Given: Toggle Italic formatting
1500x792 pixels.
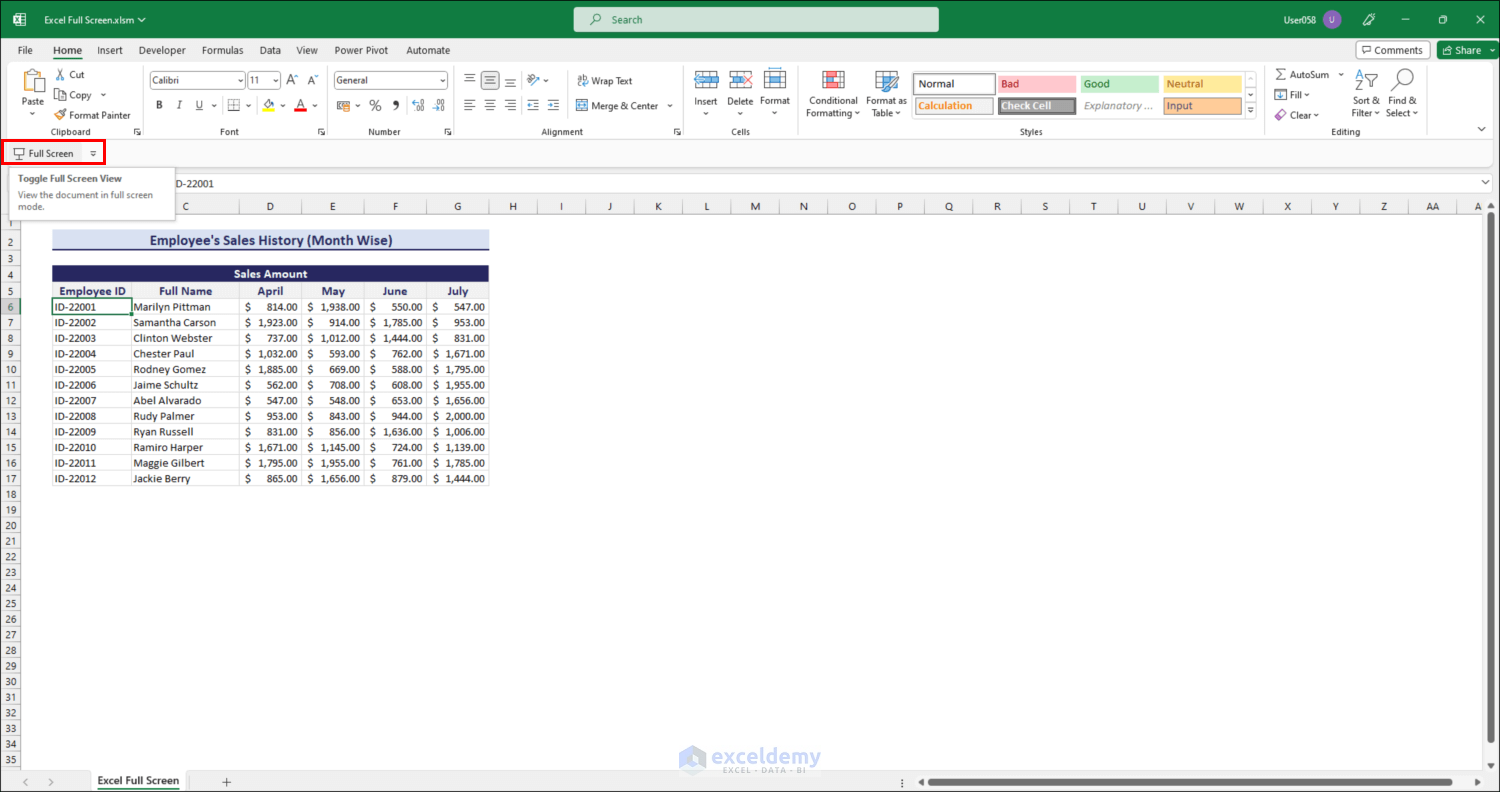Looking at the screenshot, I should coord(179,105).
